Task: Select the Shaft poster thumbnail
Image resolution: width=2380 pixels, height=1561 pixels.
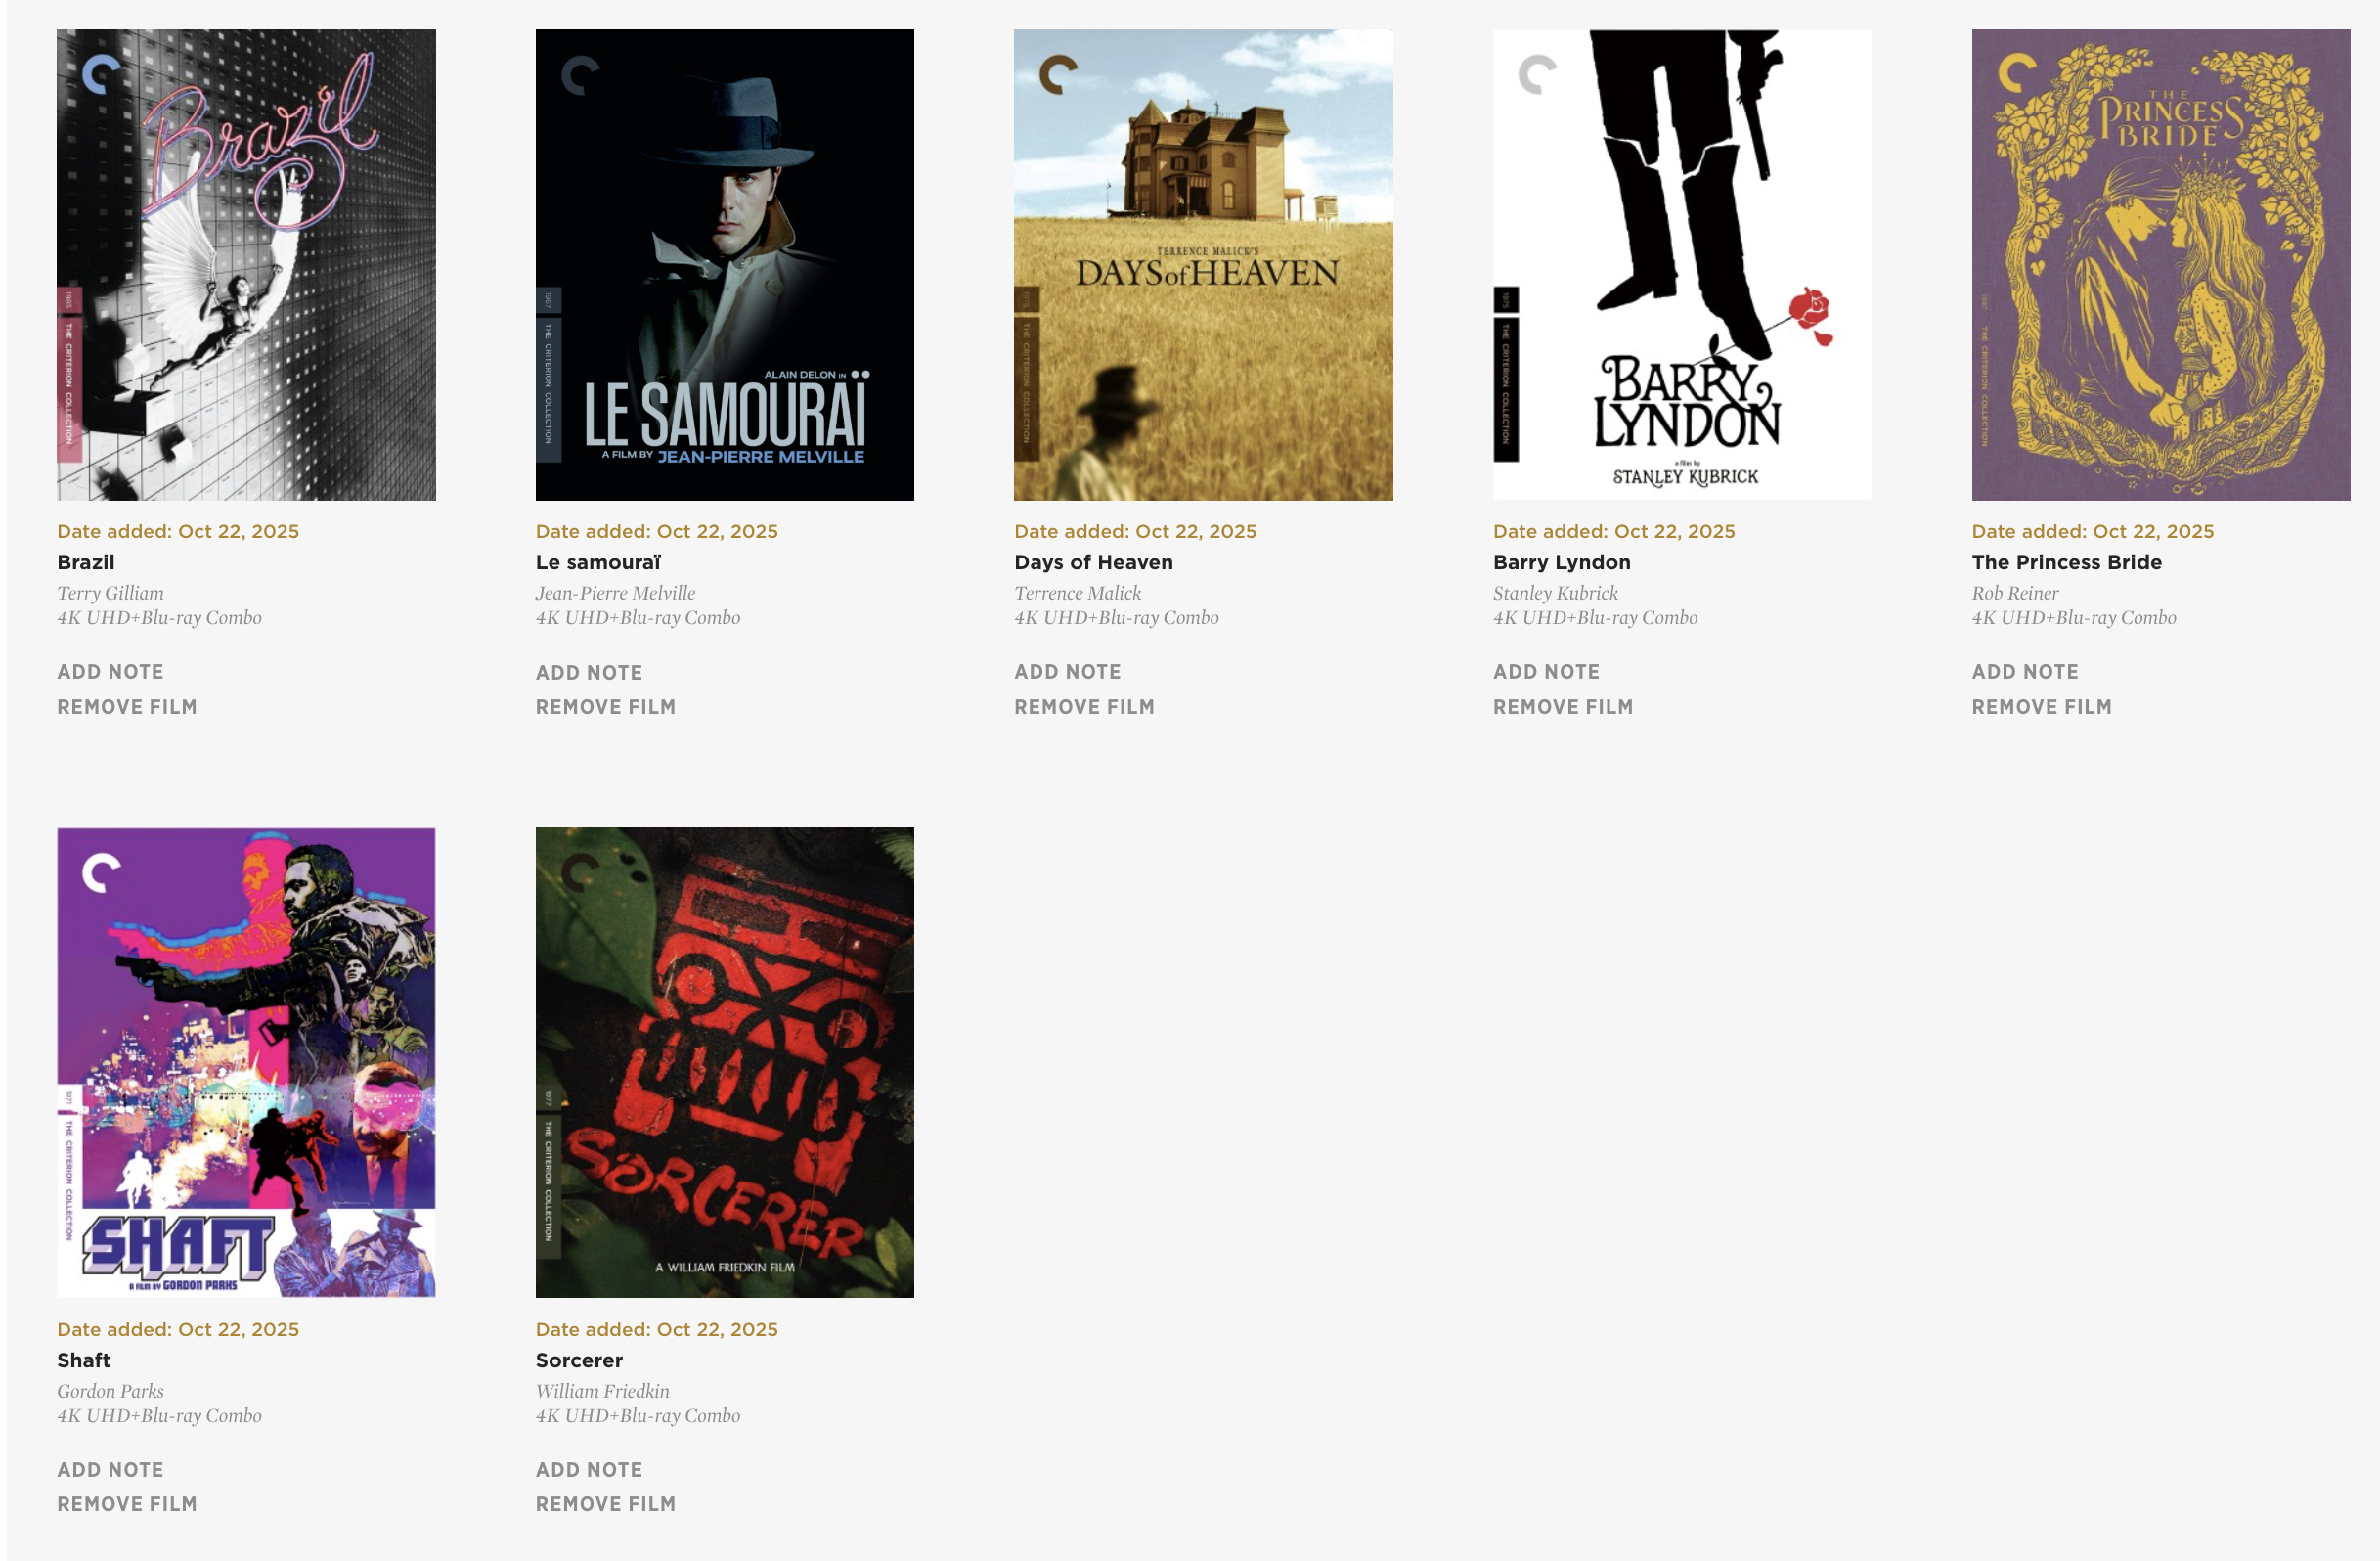Action: tap(246, 1062)
